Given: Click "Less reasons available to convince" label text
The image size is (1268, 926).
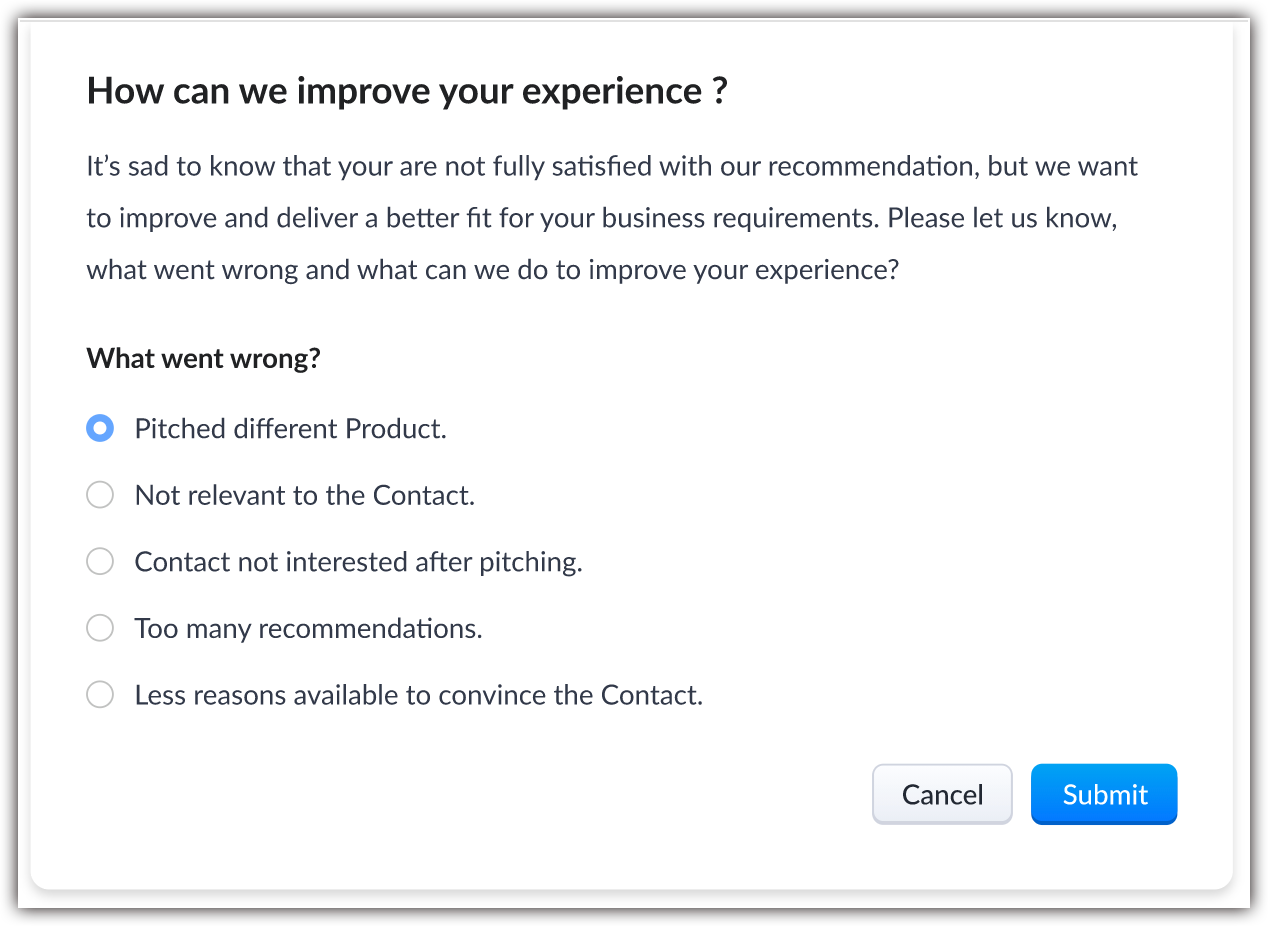Looking at the screenshot, I should click(x=418, y=695).
